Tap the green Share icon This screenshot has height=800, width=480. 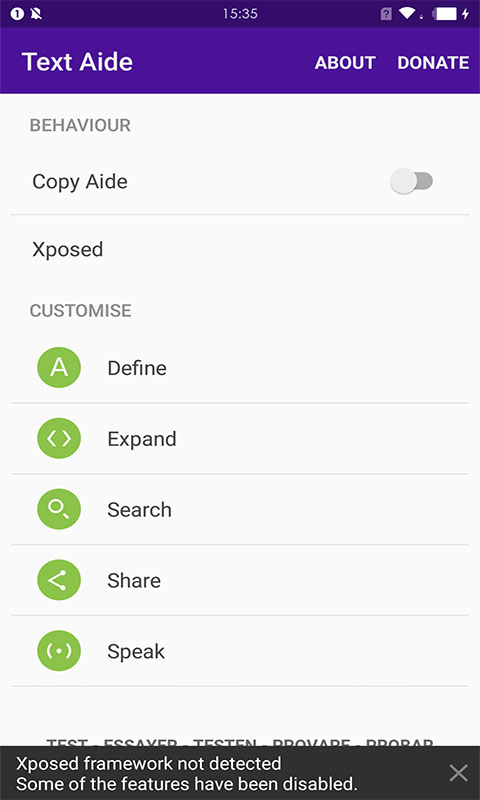(x=59, y=580)
